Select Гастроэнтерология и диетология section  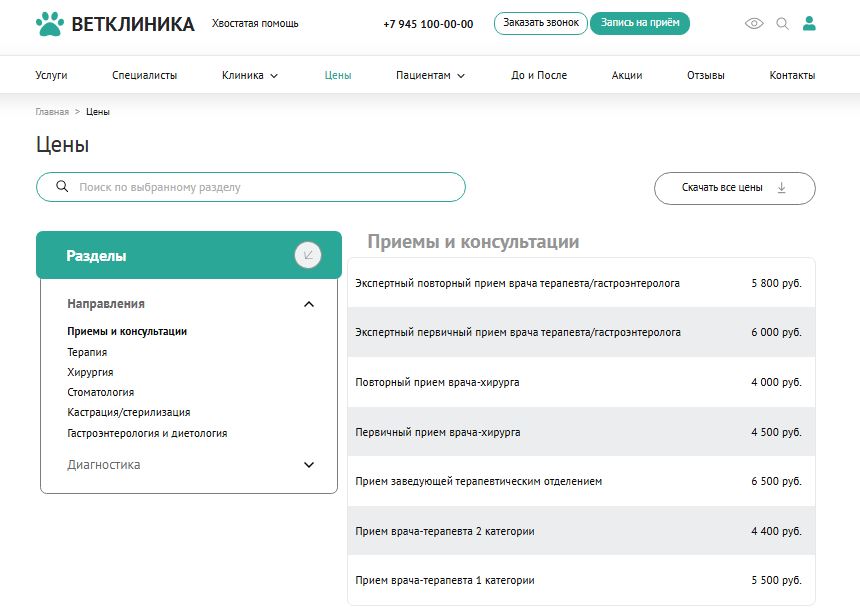[x=147, y=433]
